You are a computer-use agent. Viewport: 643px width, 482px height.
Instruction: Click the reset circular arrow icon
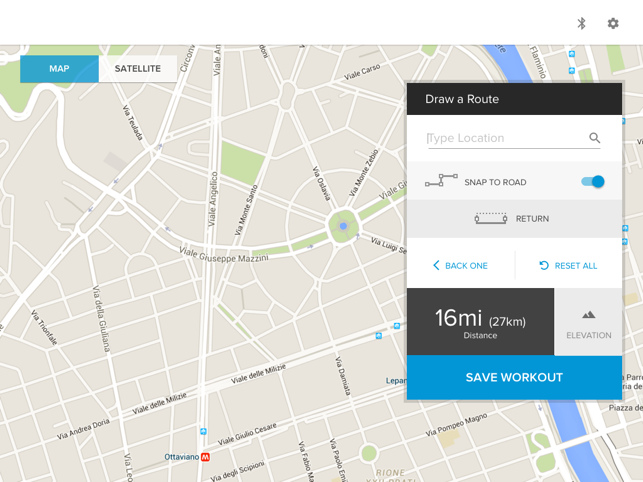[x=544, y=265]
